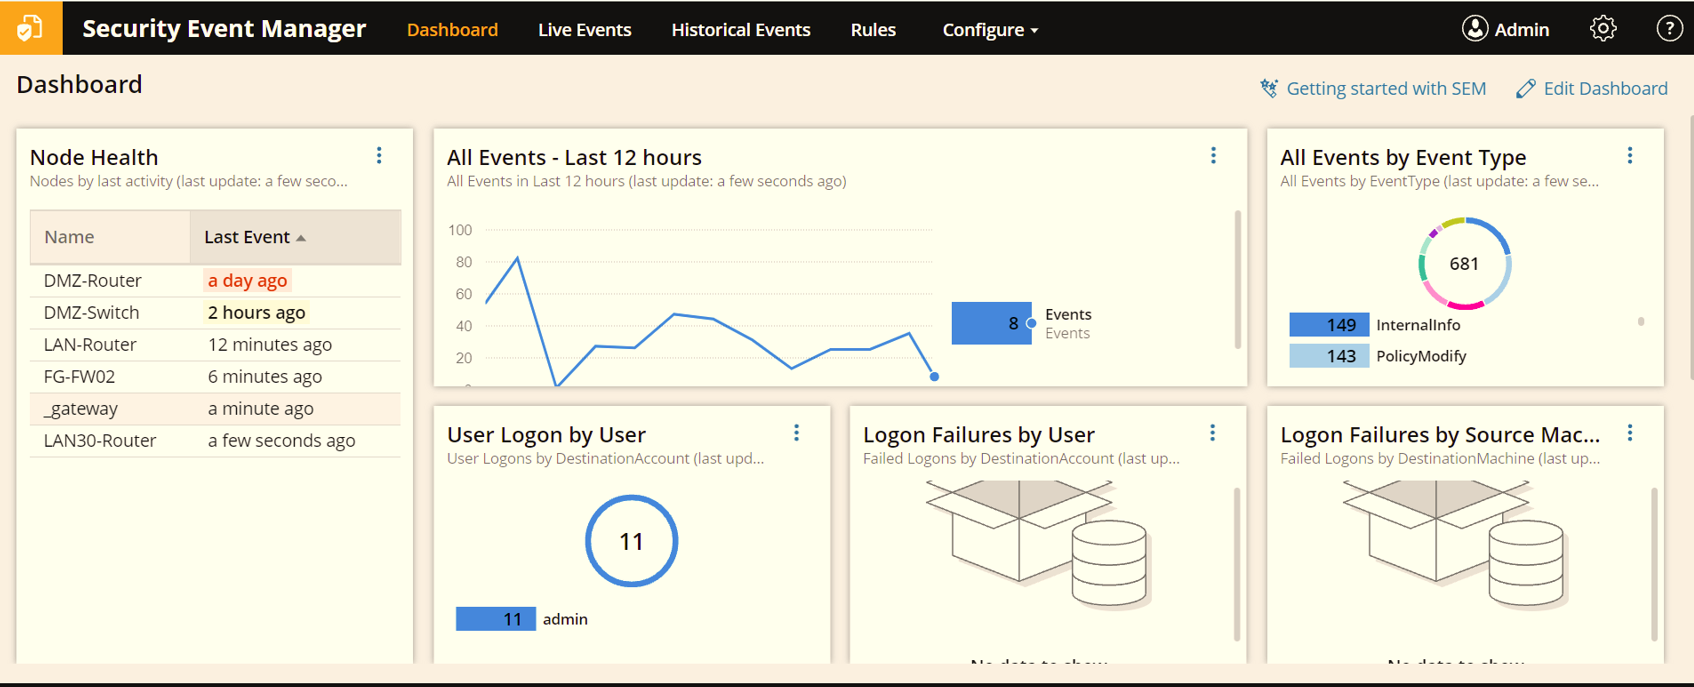Click the All Events widget vertical scrollbar
The image size is (1694, 687).
pyautogui.click(x=1238, y=279)
